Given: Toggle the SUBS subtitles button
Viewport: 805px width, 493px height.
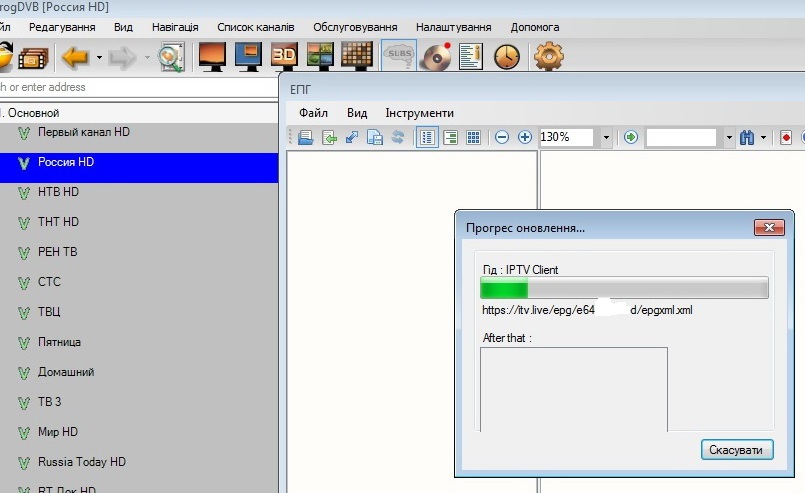Looking at the screenshot, I should point(399,57).
